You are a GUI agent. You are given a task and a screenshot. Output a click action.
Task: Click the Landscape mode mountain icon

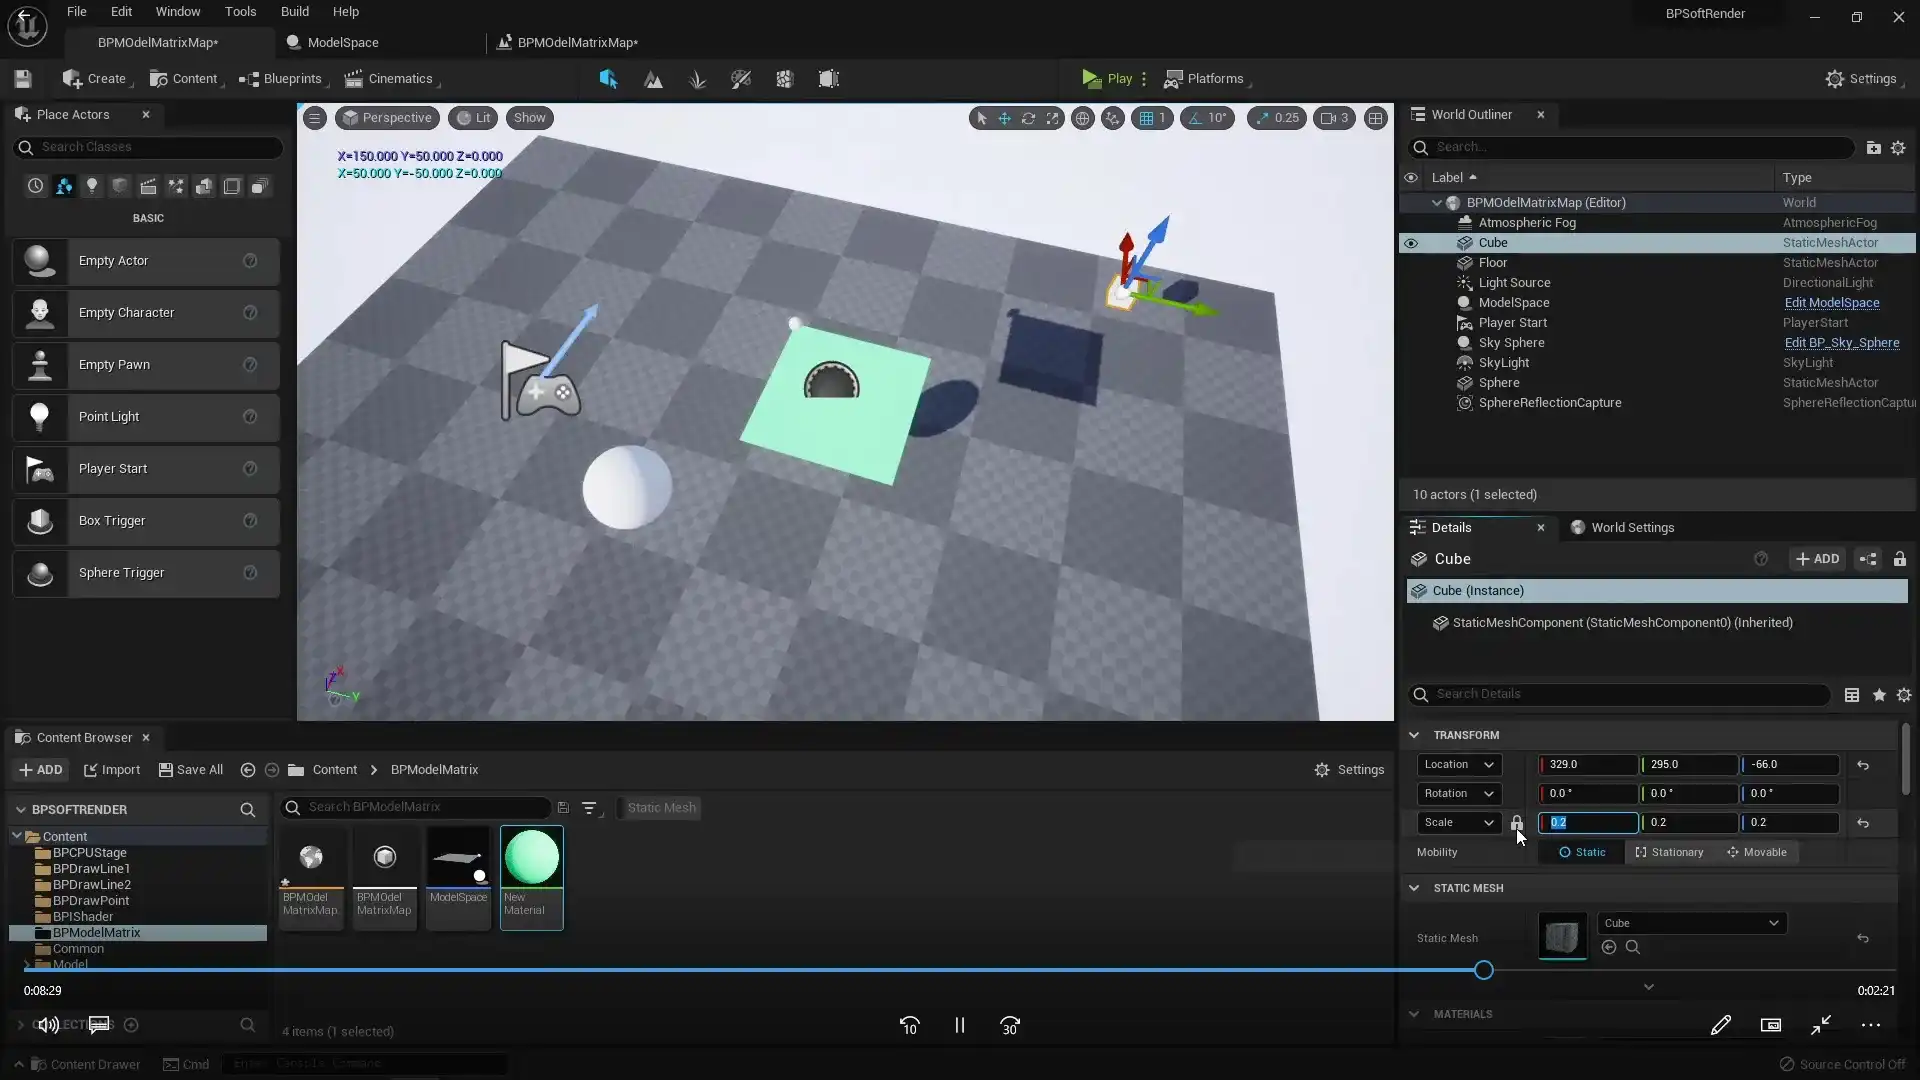click(653, 79)
